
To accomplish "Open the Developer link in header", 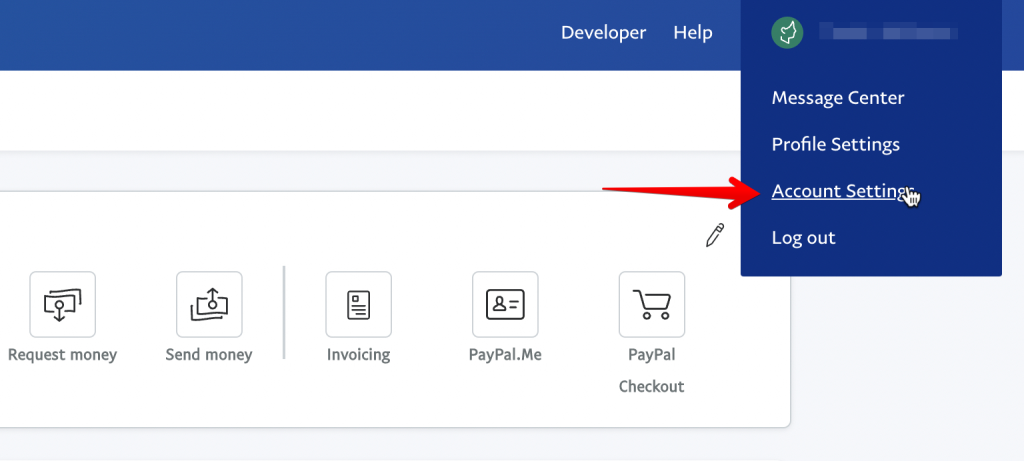I will (x=603, y=33).
